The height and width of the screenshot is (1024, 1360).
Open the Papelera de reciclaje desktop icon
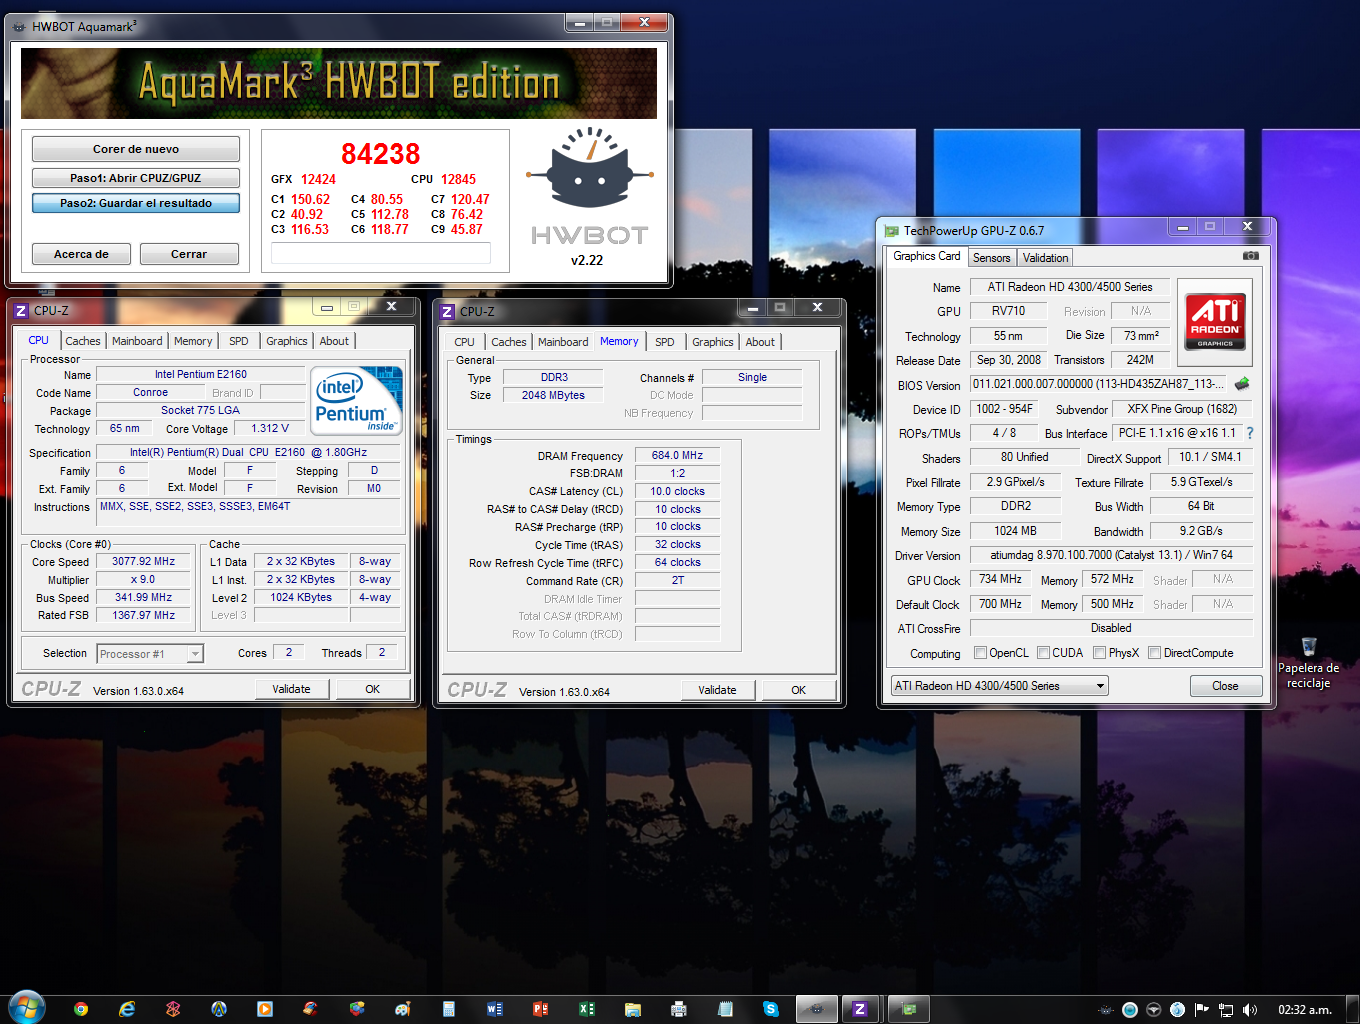(1308, 662)
